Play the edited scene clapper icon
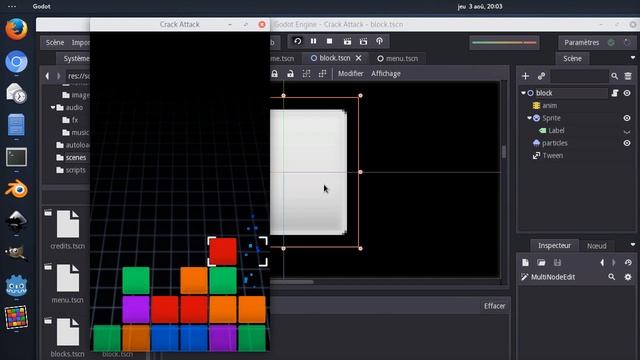Viewport: 640px width, 360px height. point(347,41)
